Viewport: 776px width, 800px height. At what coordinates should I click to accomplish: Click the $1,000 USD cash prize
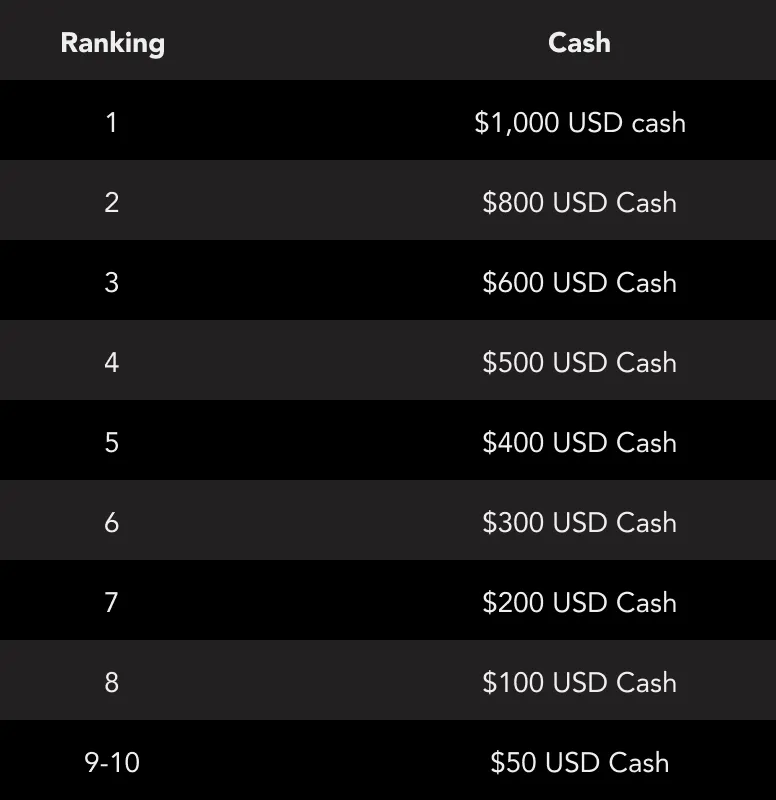(580, 123)
